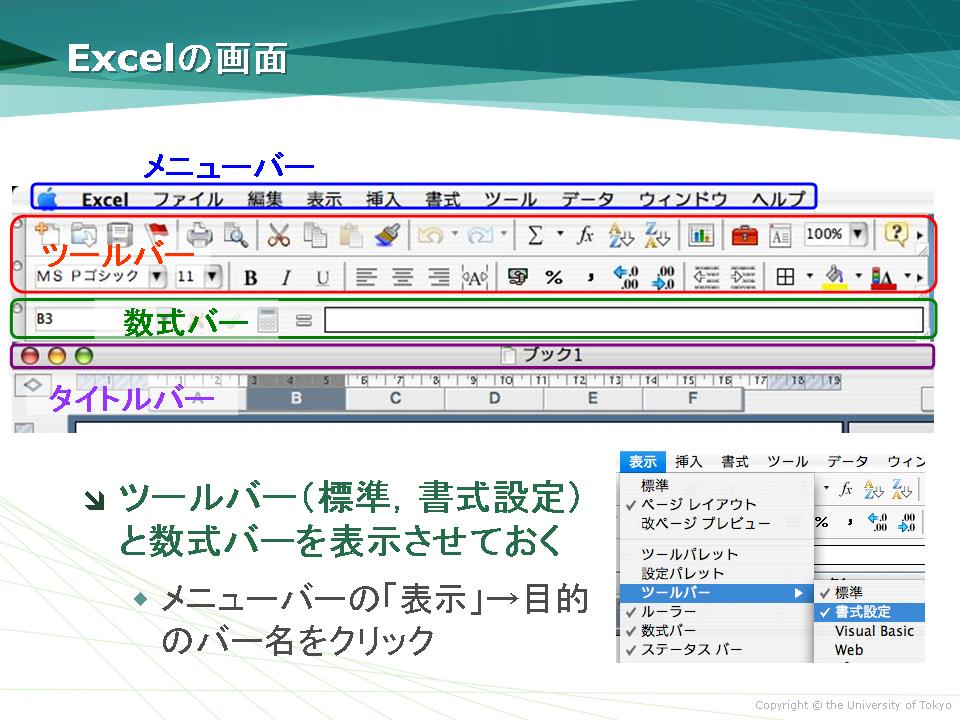Save the workbook with floppy icon
The width and height of the screenshot is (960, 720).
pyautogui.click(x=119, y=234)
